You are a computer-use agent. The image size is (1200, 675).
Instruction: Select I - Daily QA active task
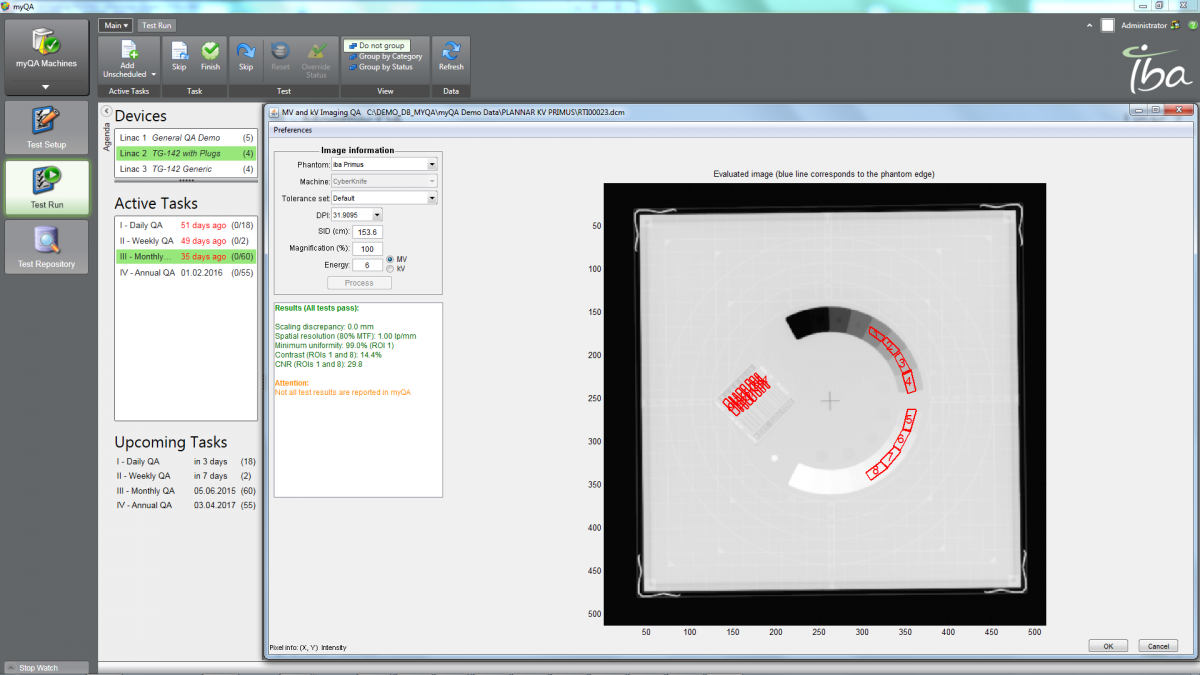(x=186, y=225)
